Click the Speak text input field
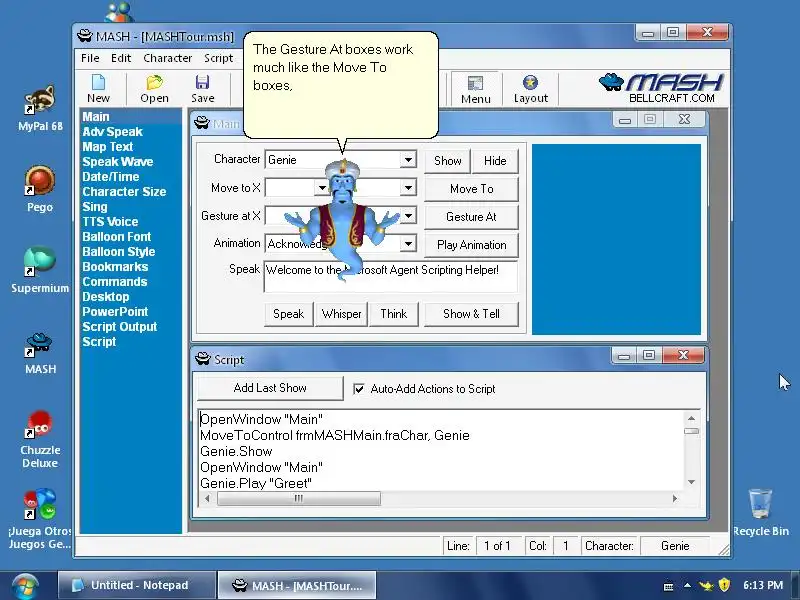The width and height of the screenshot is (800, 600). 391,276
